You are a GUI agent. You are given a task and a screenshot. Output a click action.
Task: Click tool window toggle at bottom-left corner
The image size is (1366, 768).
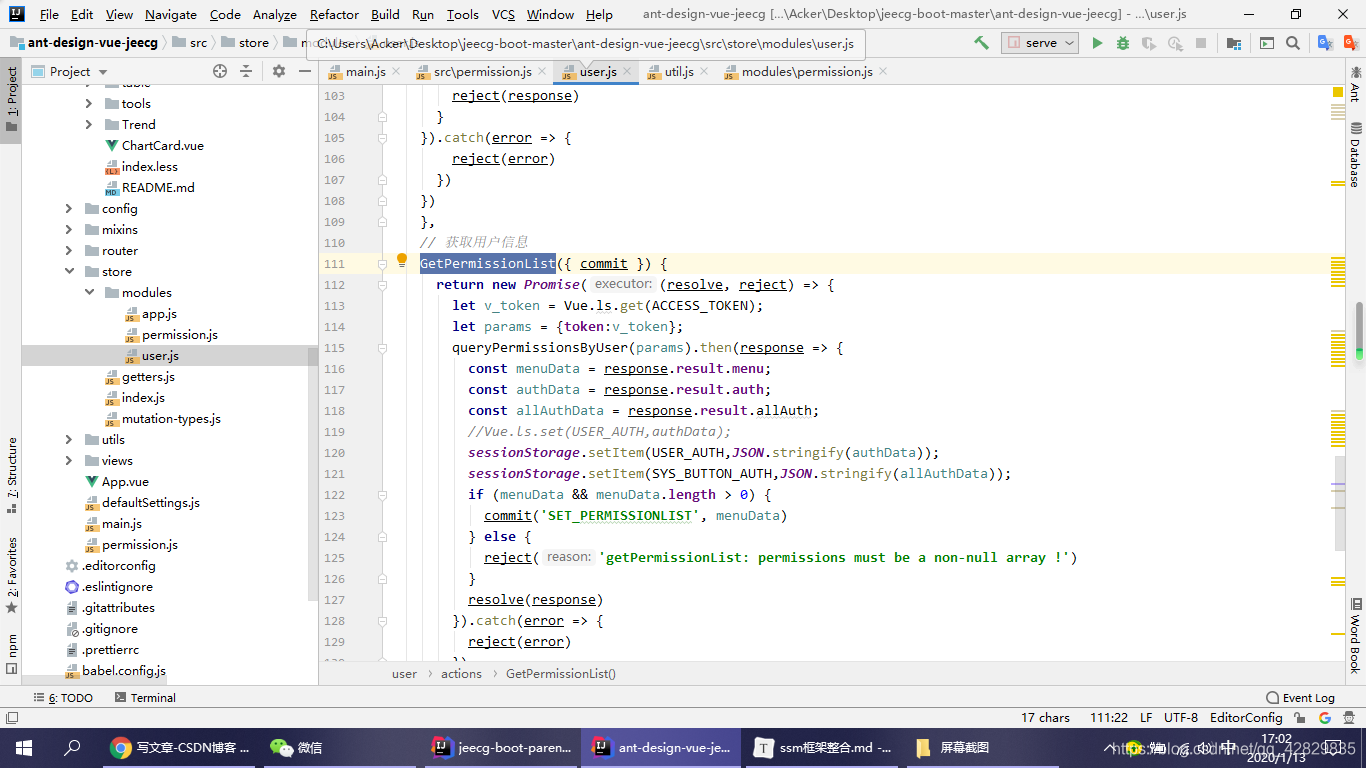tap(12, 718)
